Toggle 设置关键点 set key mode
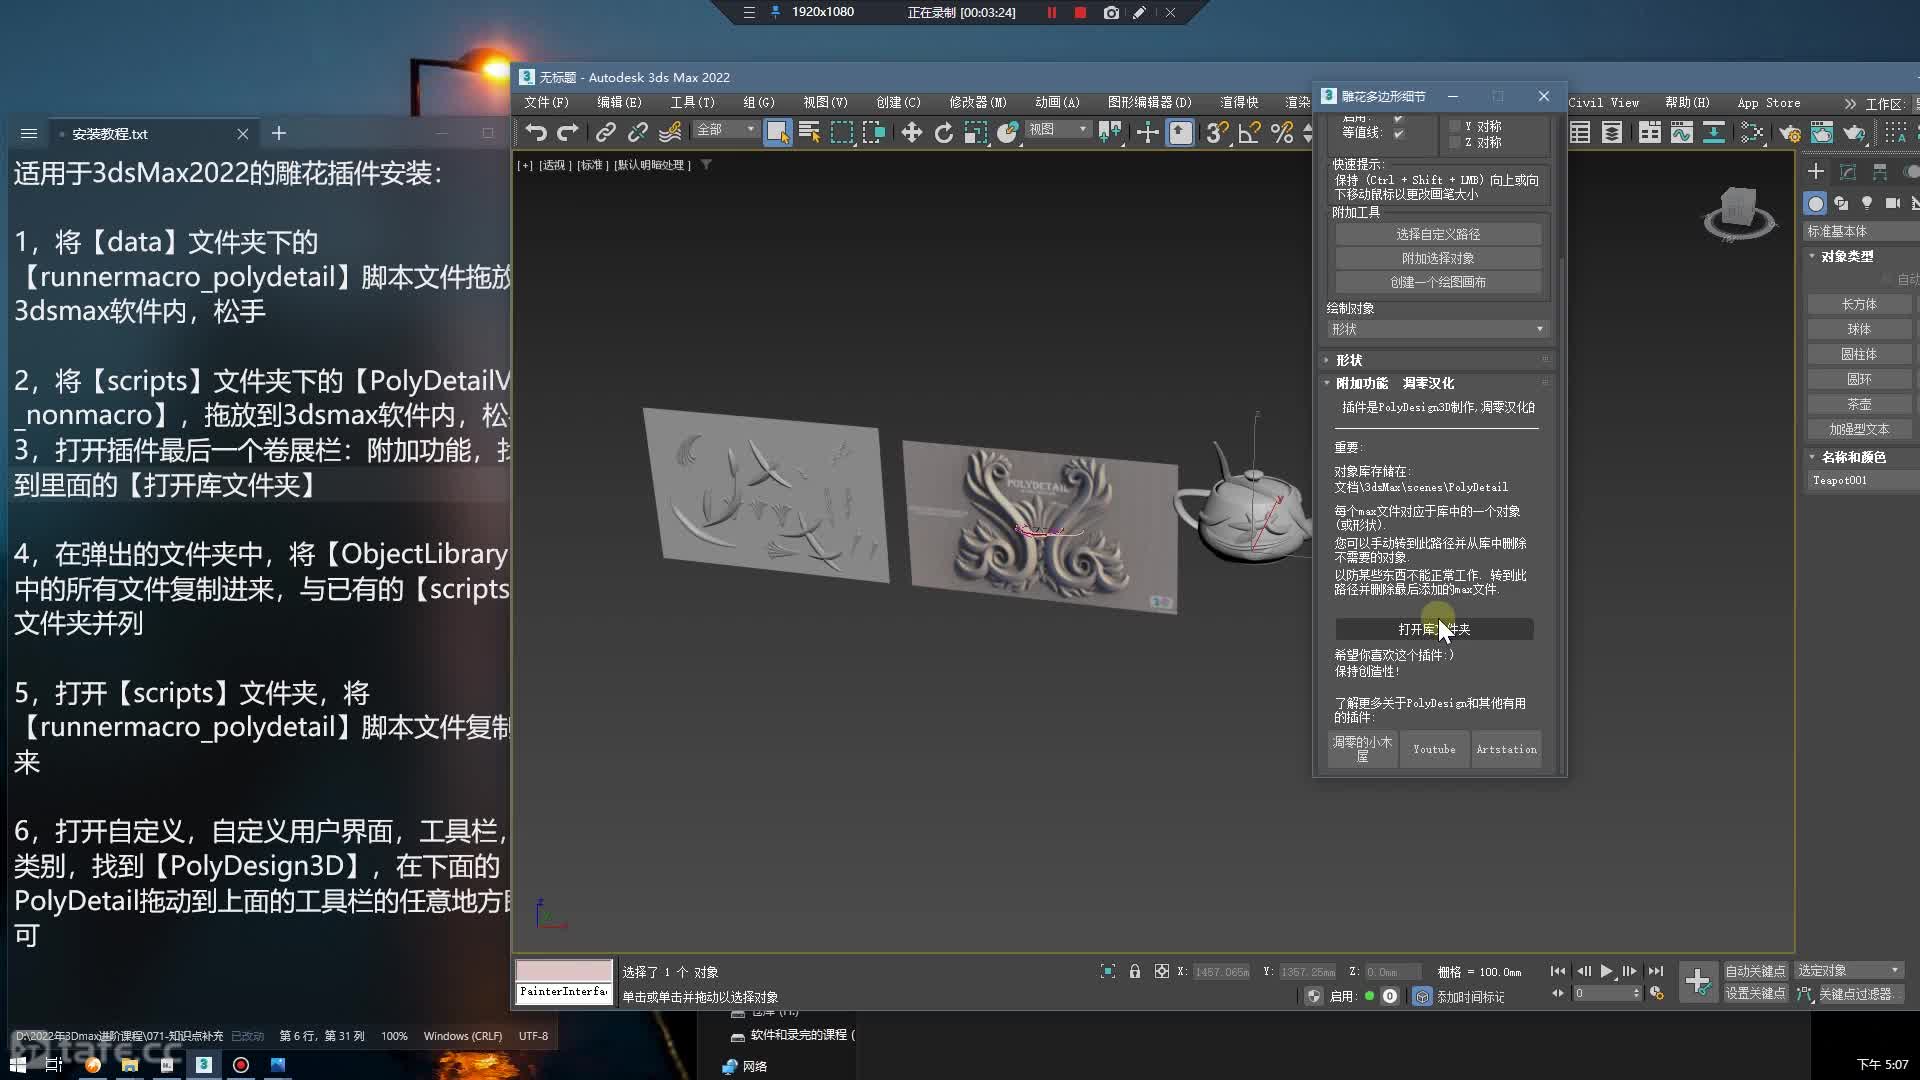Viewport: 1920px width, 1080px height. click(1755, 993)
